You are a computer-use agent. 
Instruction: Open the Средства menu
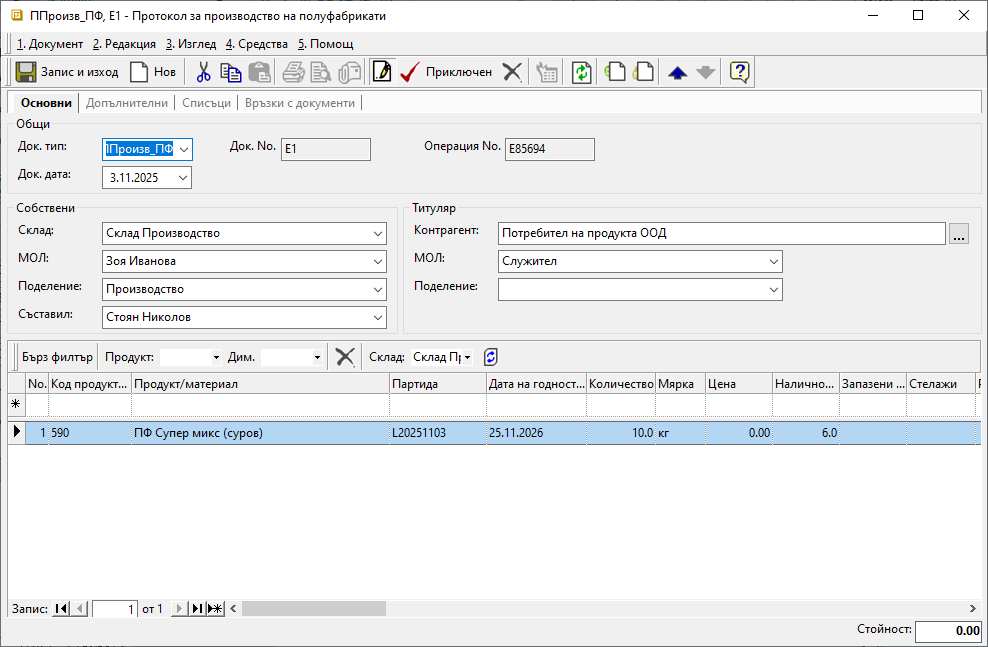click(x=257, y=44)
